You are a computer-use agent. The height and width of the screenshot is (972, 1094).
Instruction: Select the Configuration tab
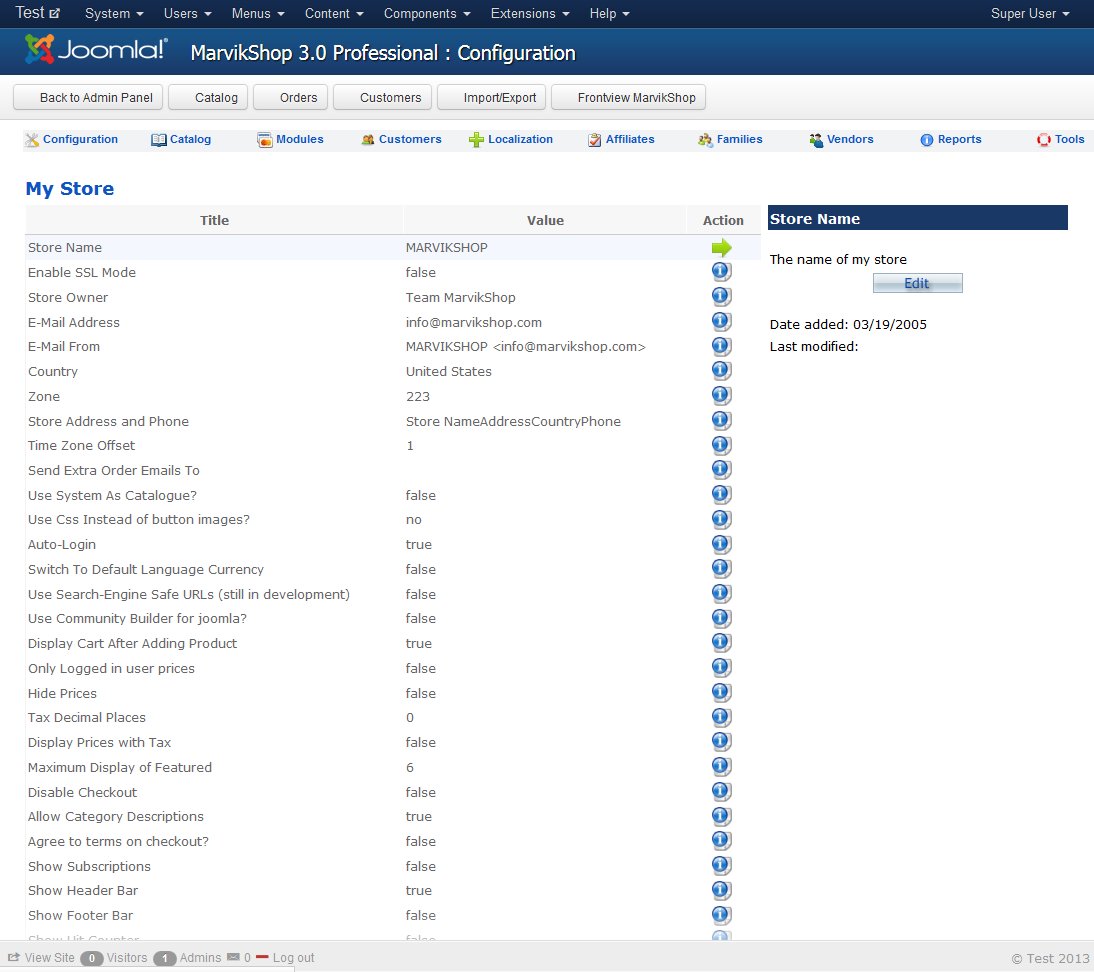point(71,140)
